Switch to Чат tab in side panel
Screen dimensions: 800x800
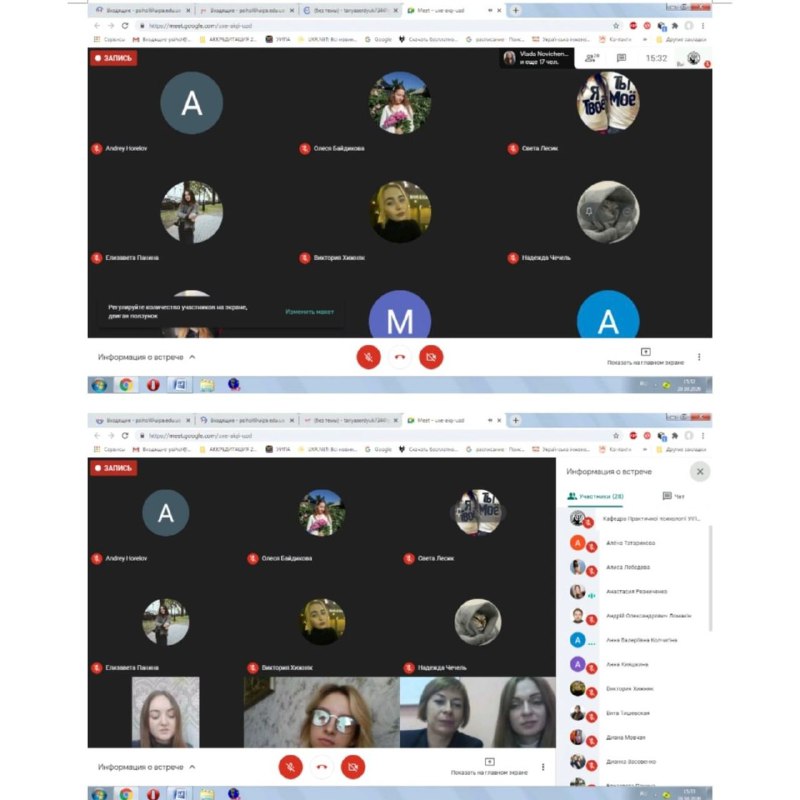673,496
